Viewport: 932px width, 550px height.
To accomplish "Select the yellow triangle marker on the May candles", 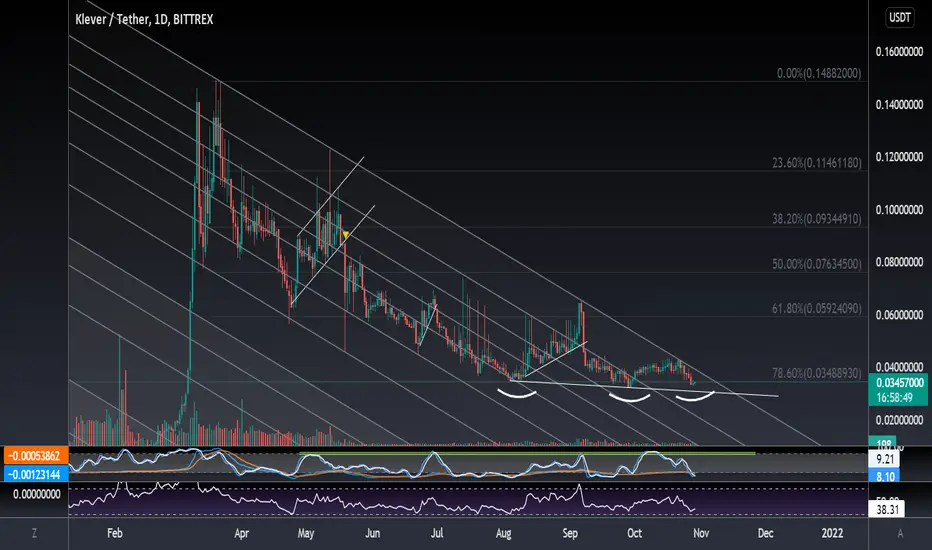I will (345, 236).
